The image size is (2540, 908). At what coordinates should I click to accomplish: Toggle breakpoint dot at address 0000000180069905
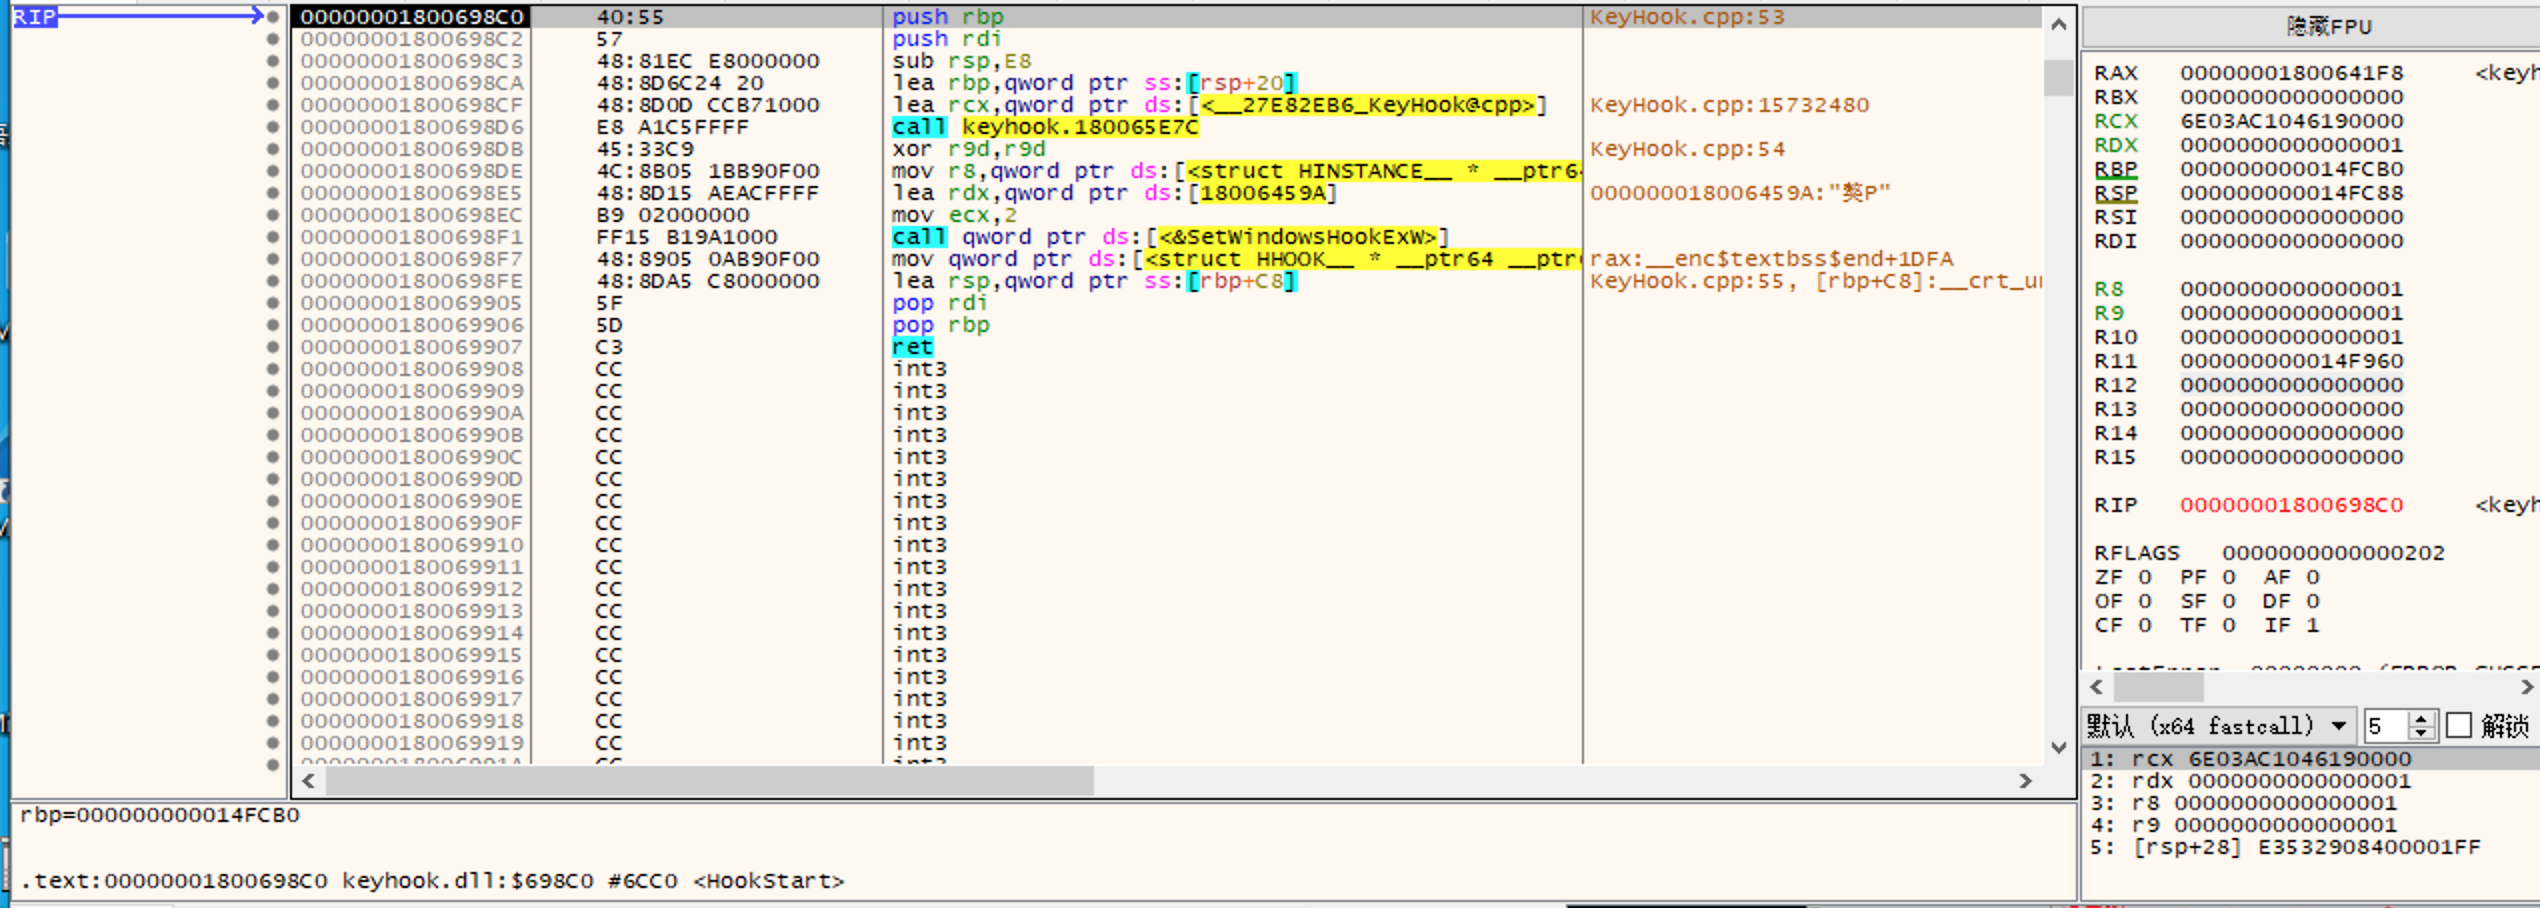tap(272, 303)
